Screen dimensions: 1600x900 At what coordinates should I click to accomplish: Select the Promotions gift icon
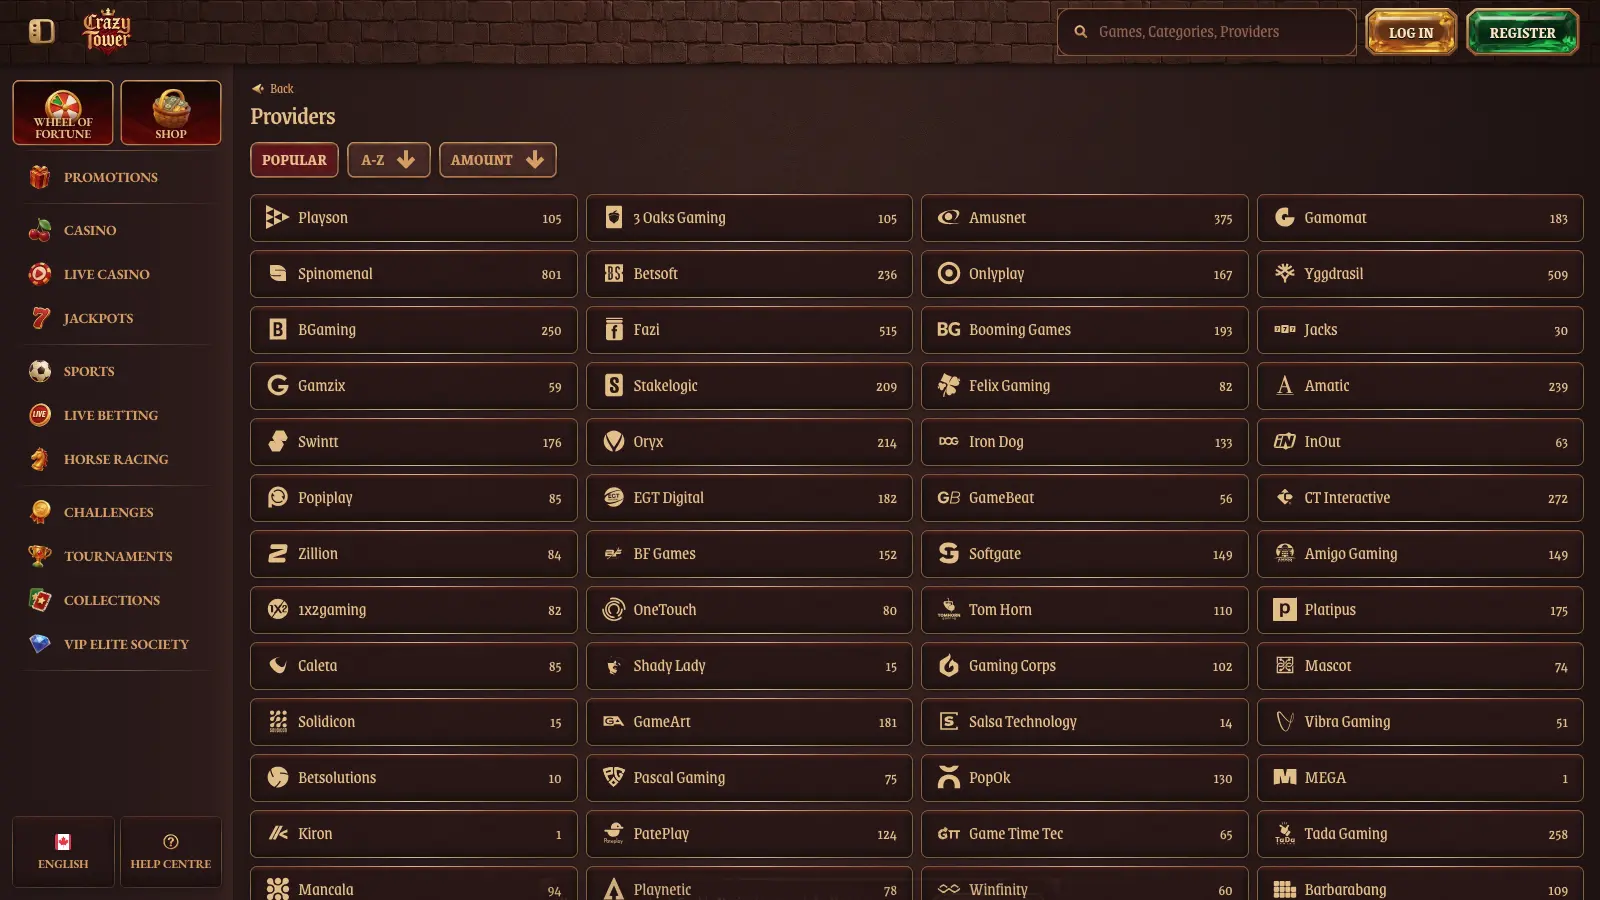(x=40, y=177)
